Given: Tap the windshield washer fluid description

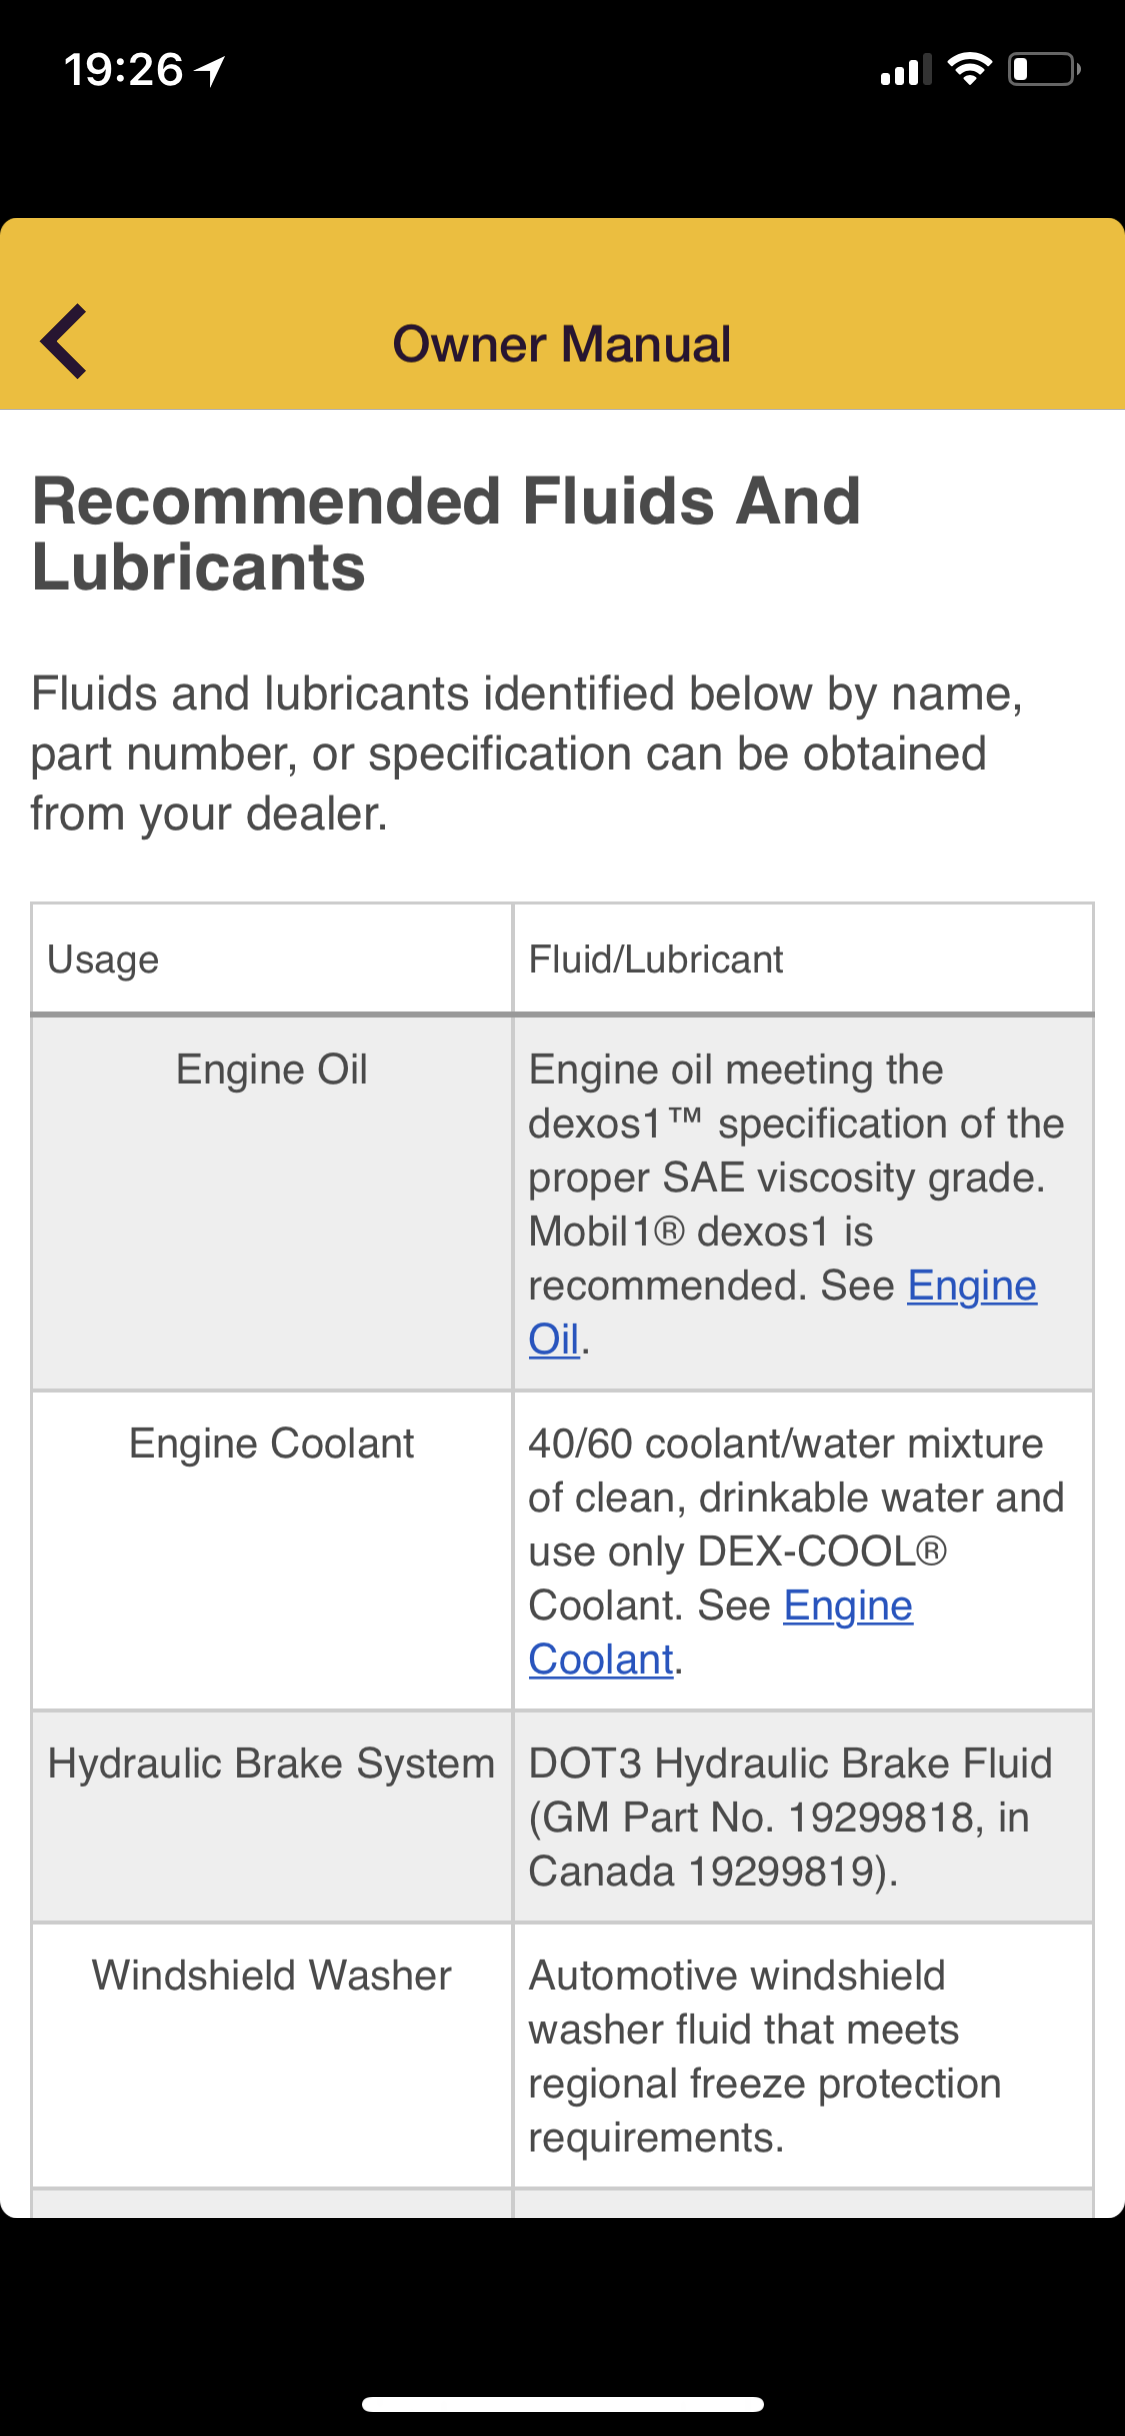Looking at the screenshot, I should tap(764, 2056).
